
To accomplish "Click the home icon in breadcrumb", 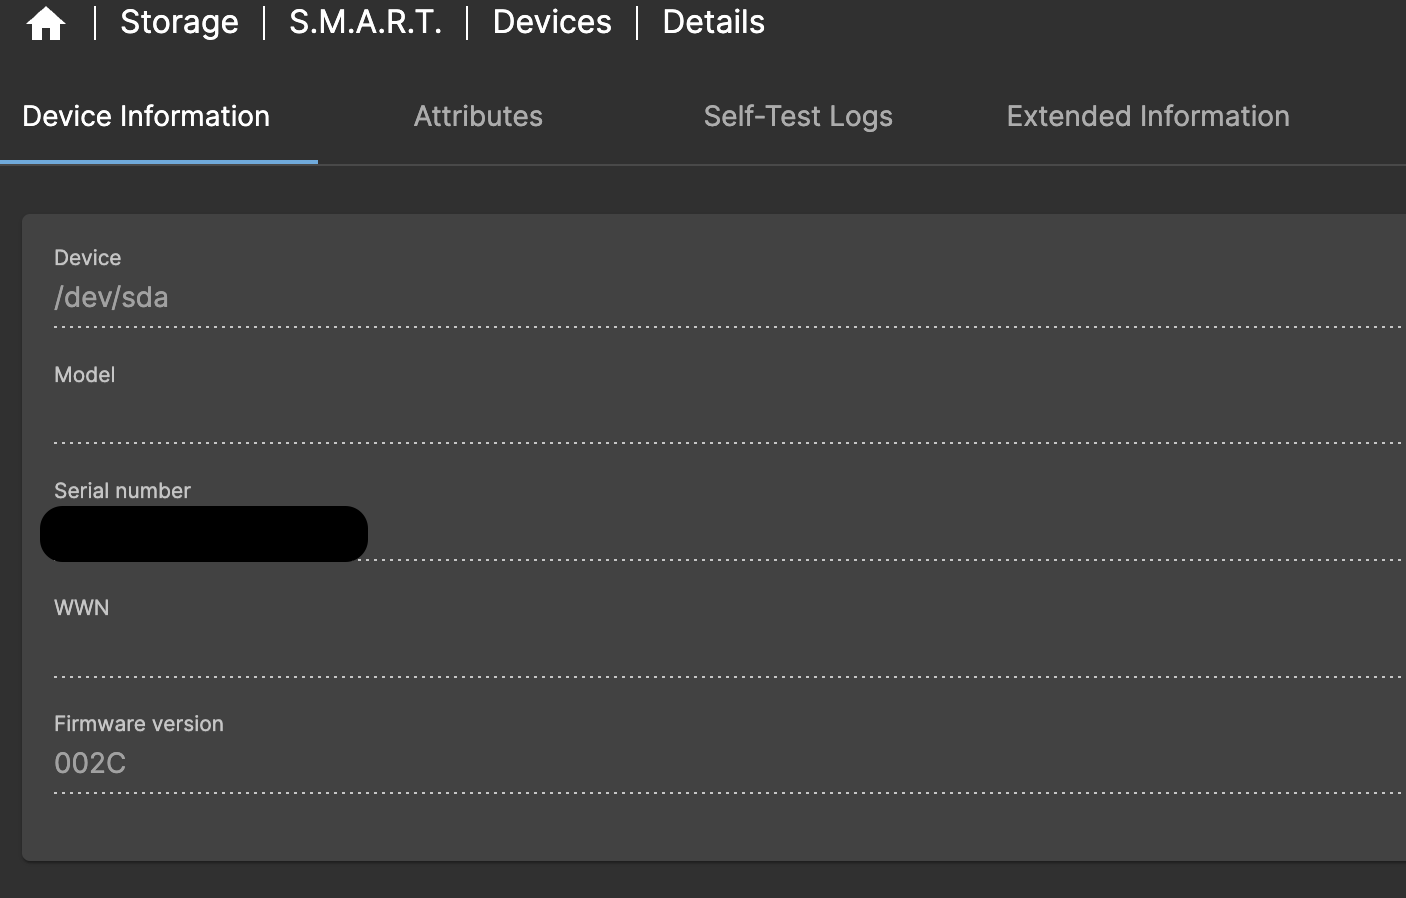I will pyautogui.click(x=46, y=21).
